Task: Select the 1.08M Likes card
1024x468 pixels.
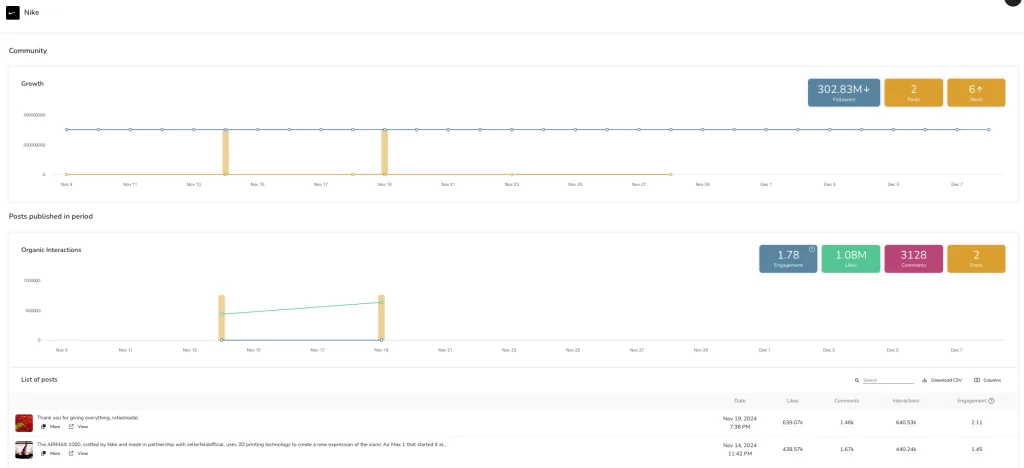Action: point(851,258)
